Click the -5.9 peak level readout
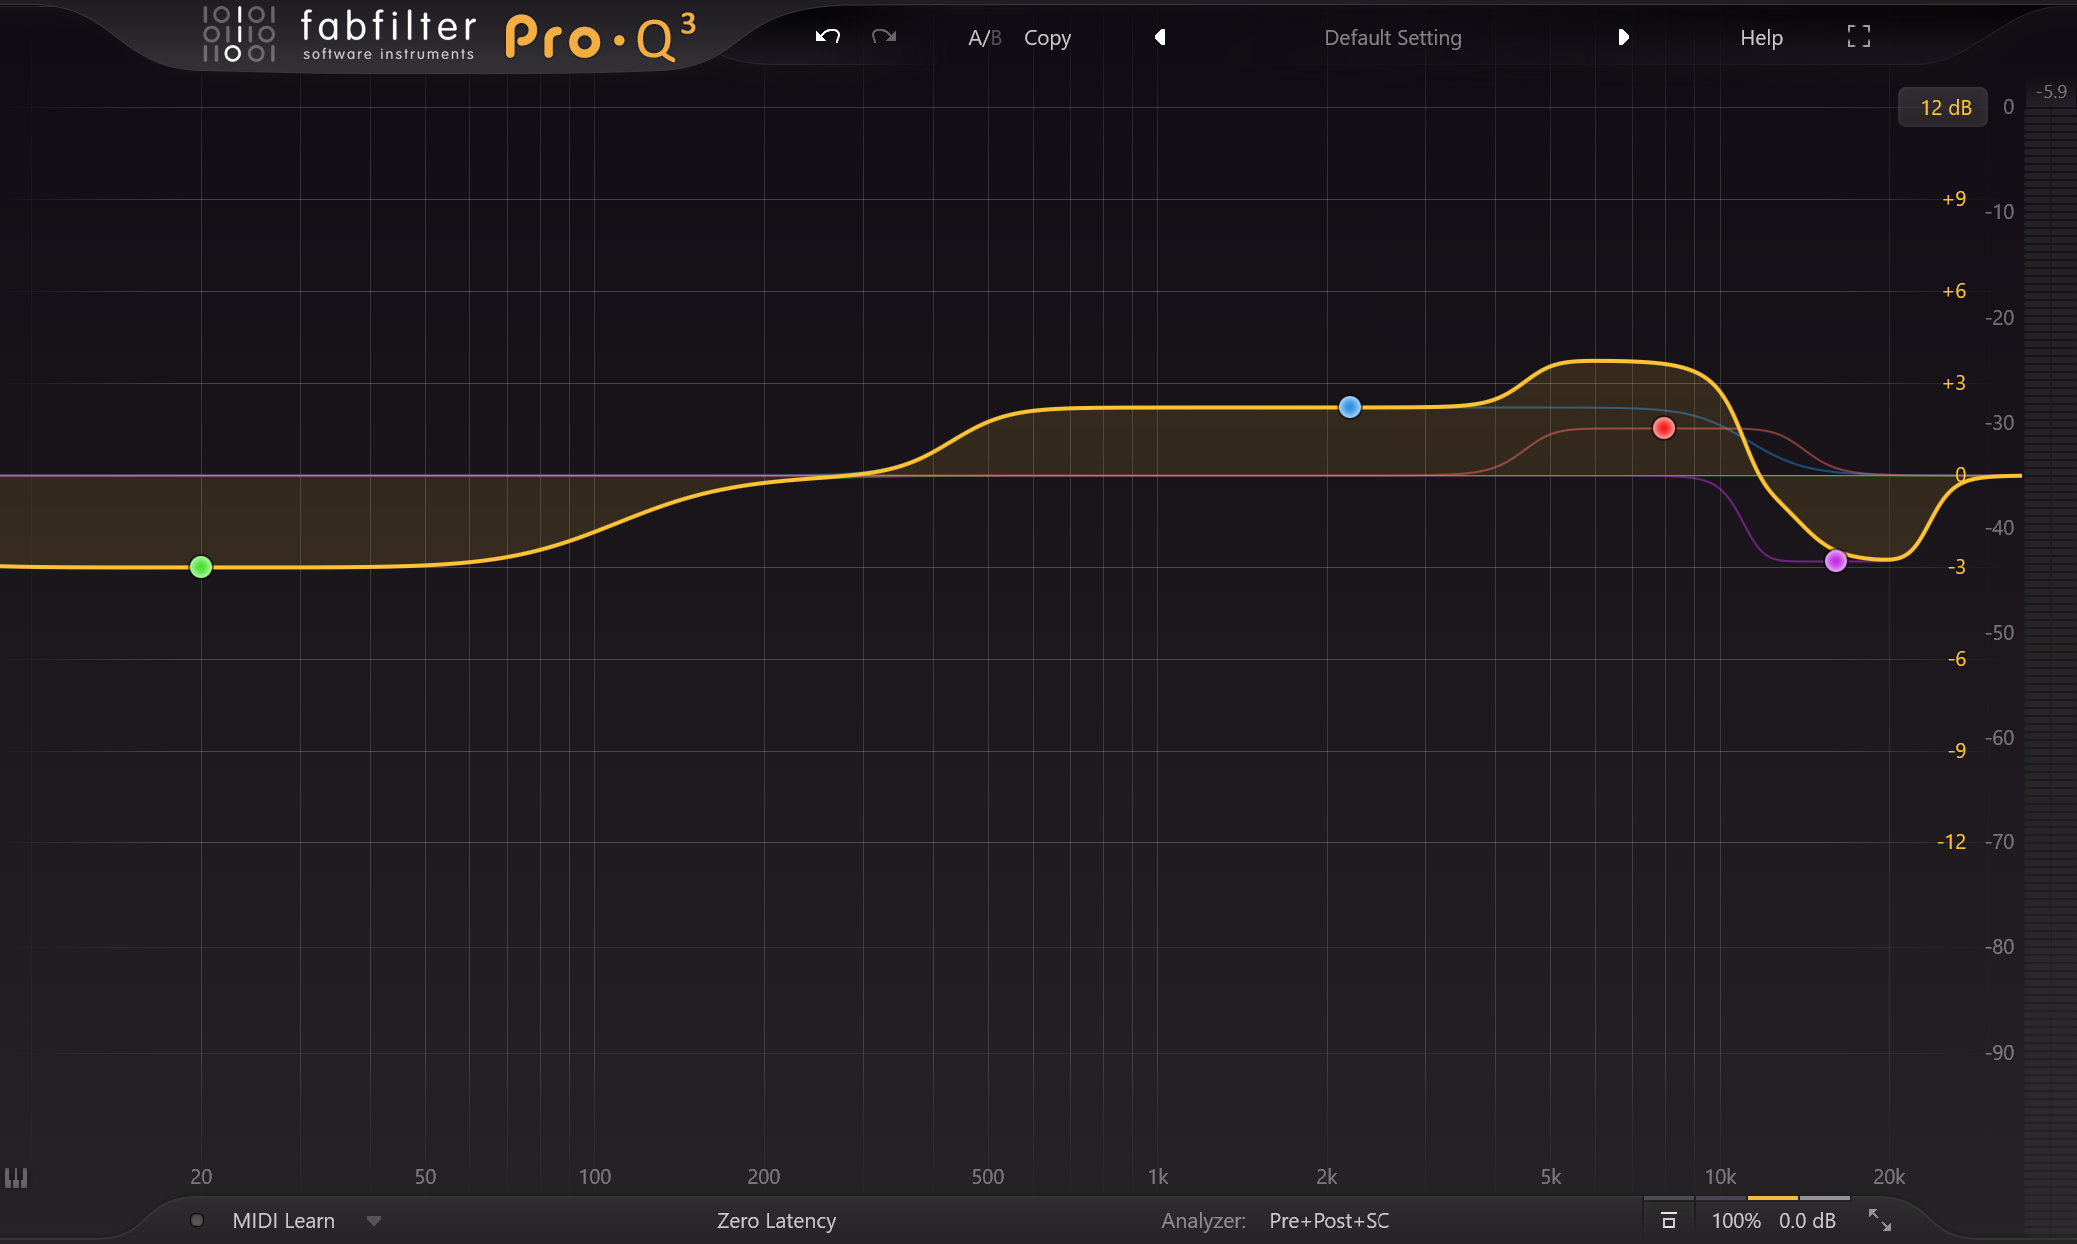 [x=2051, y=92]
